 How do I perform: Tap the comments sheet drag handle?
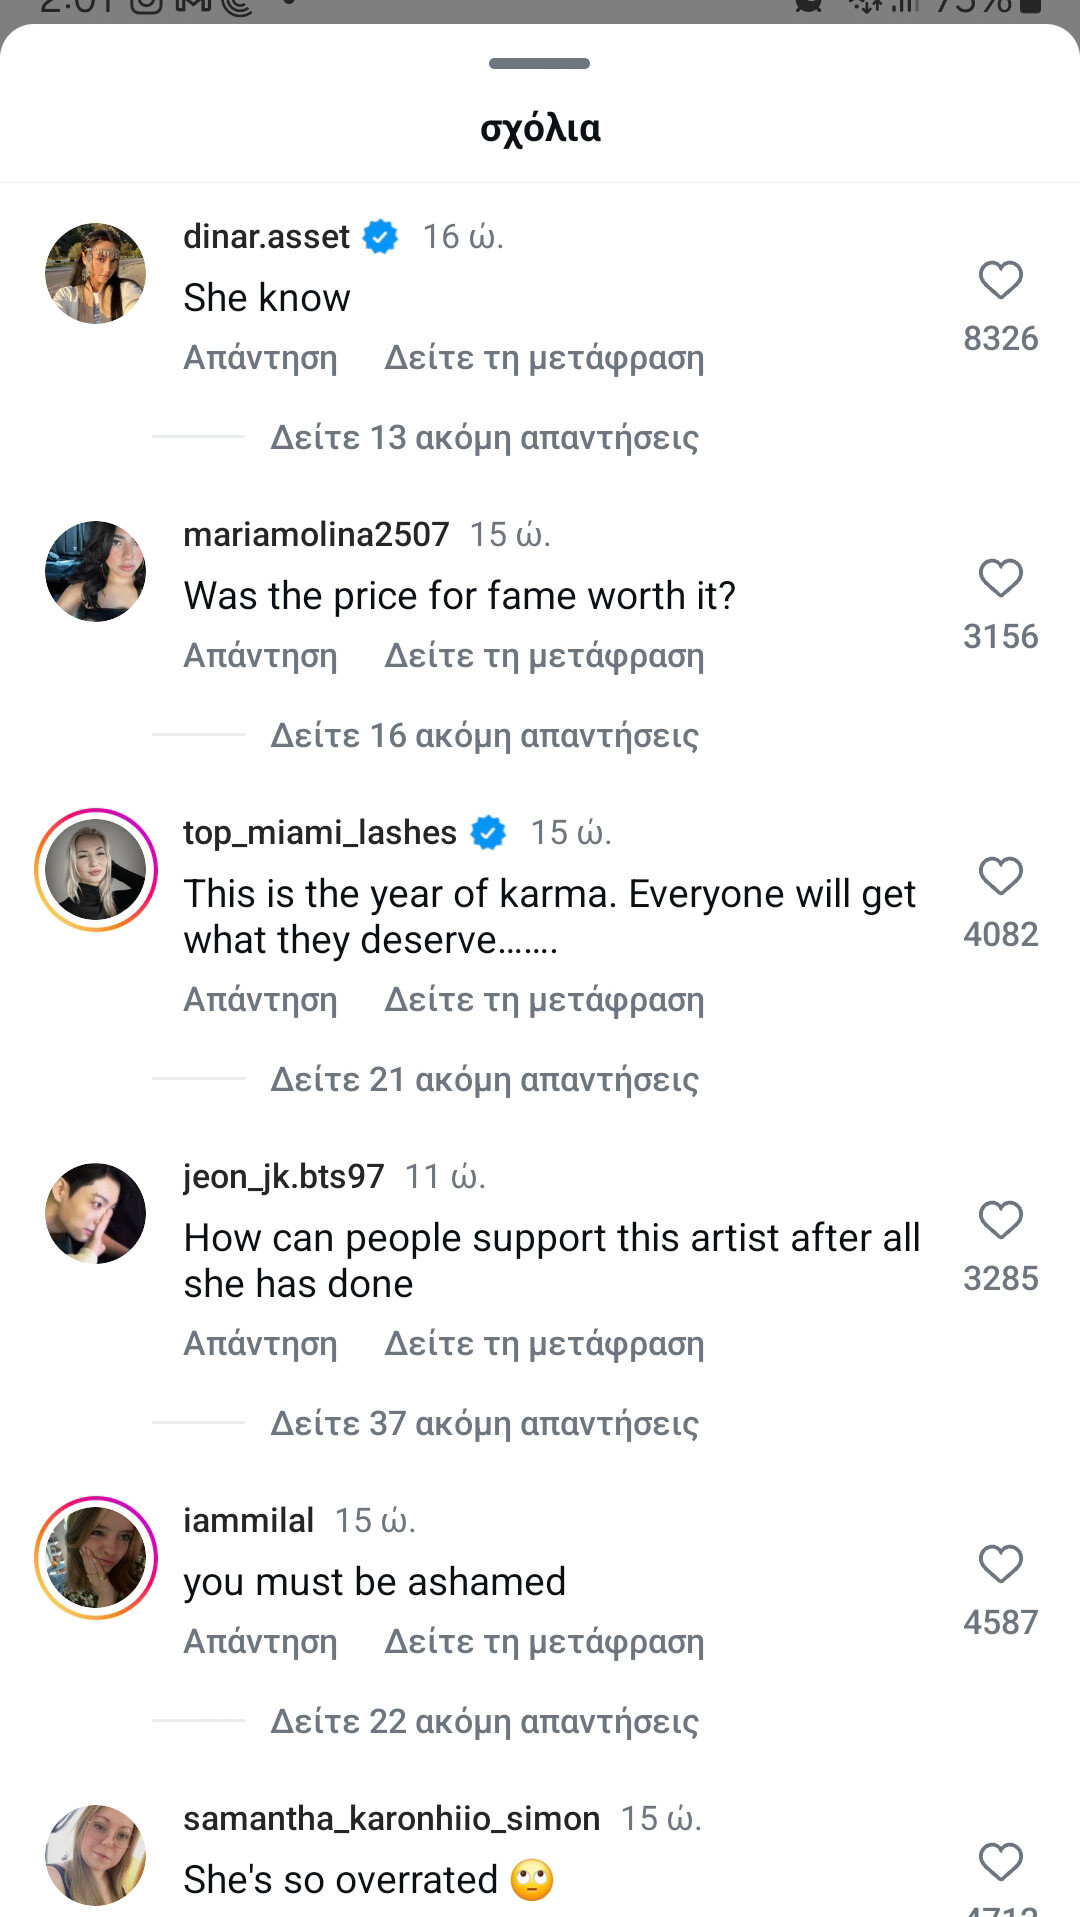539,64
